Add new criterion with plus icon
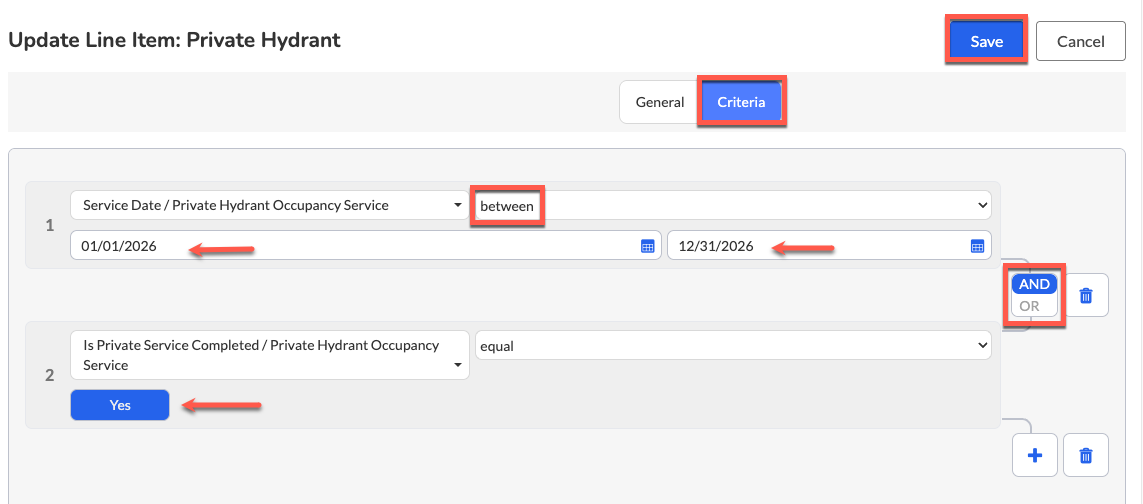1143x504 pixels. (x=1035, y=456)
